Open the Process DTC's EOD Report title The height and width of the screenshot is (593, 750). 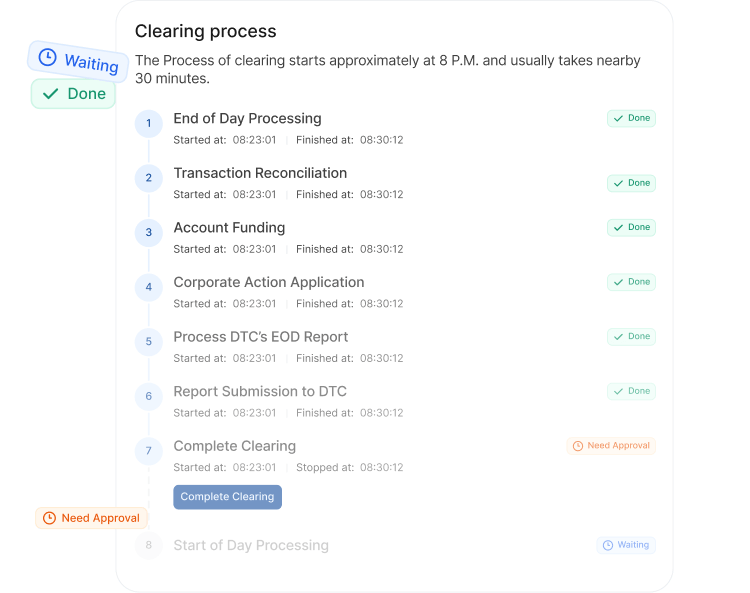click(x=261, y=337)
